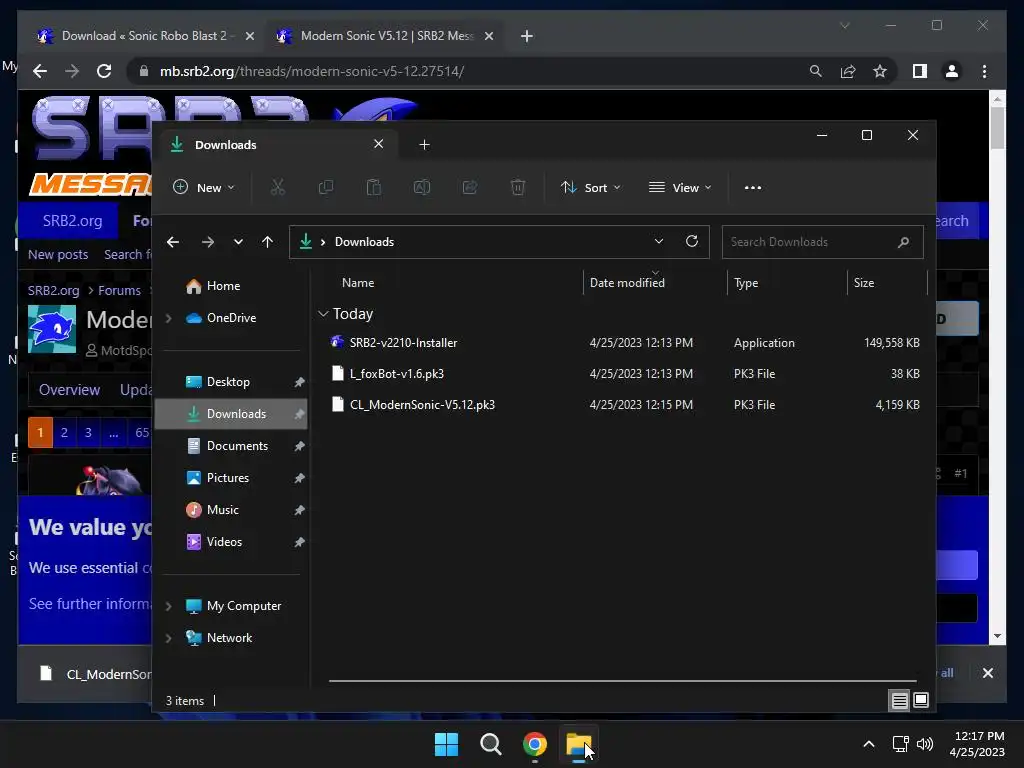Click the SRB2.org link in forum navbar
Screen dimensions: 1024x768
(x=72, y=221)
